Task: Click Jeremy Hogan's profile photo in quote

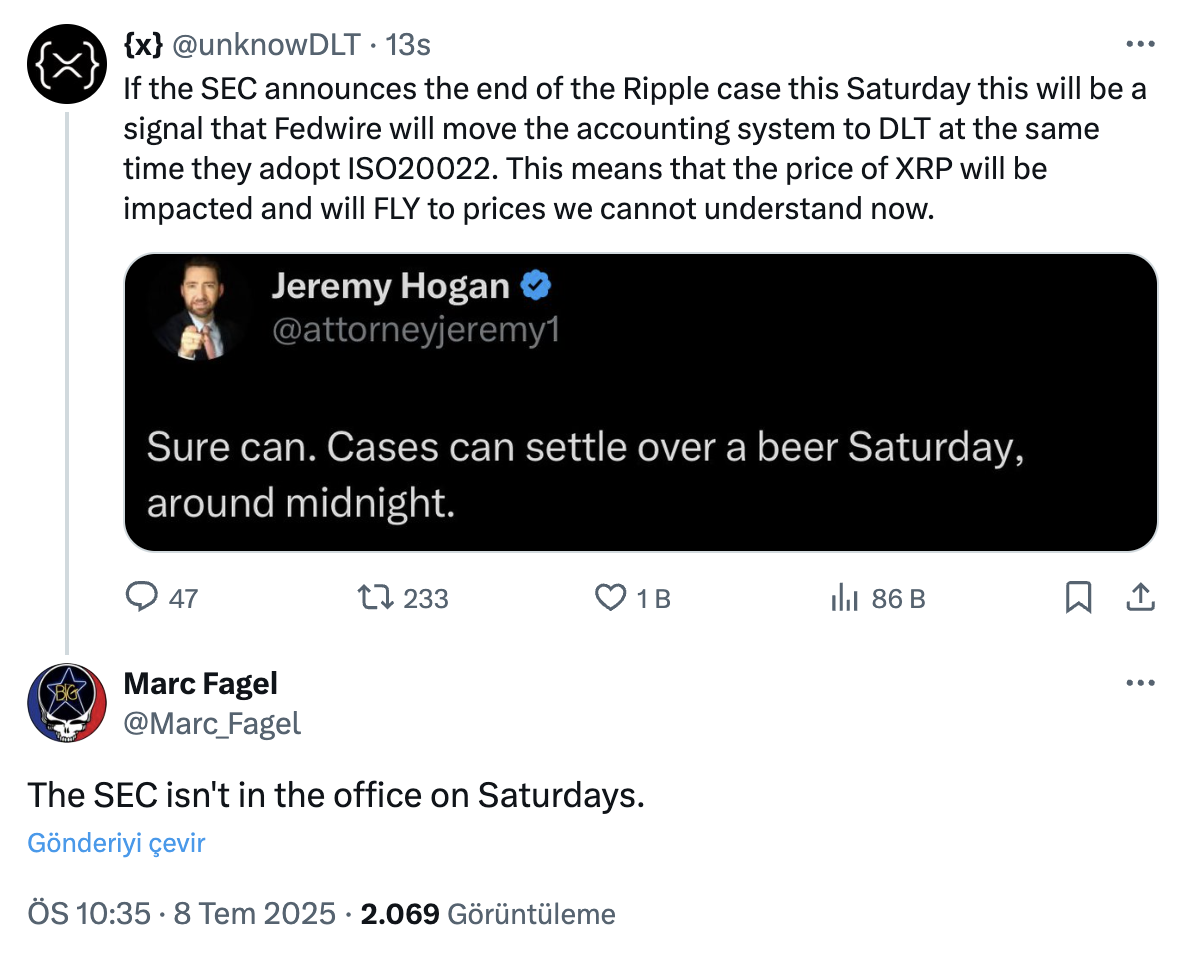Action: point(201,309)
